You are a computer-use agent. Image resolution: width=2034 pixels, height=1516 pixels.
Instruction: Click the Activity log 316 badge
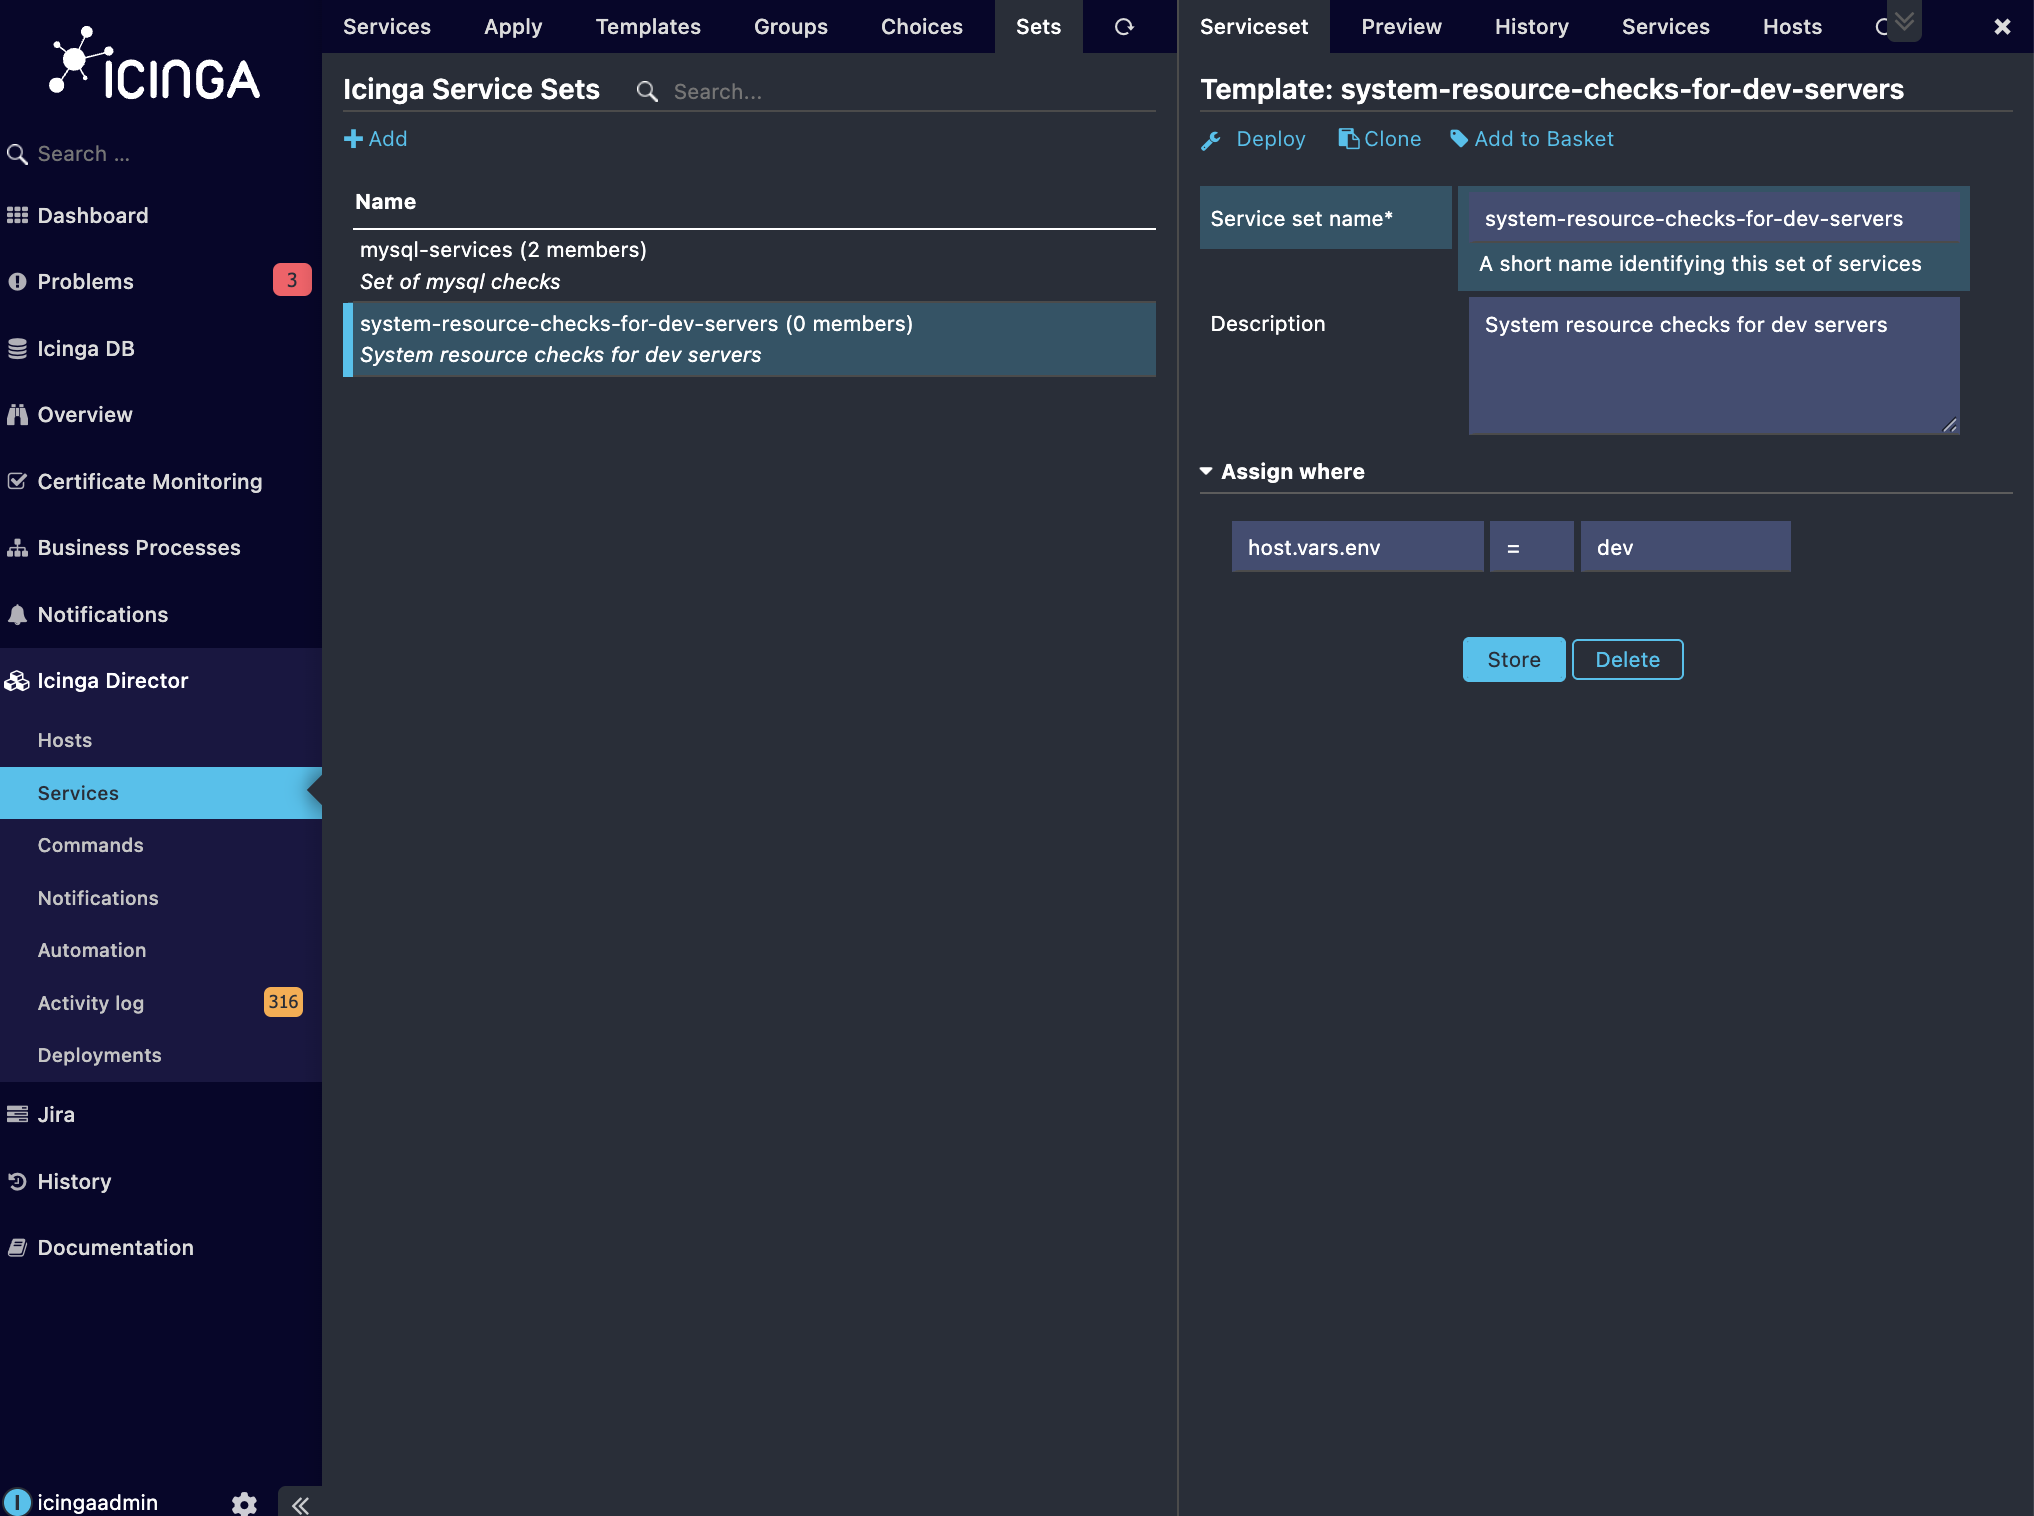pyautogui.click(x=283, y=1002)
